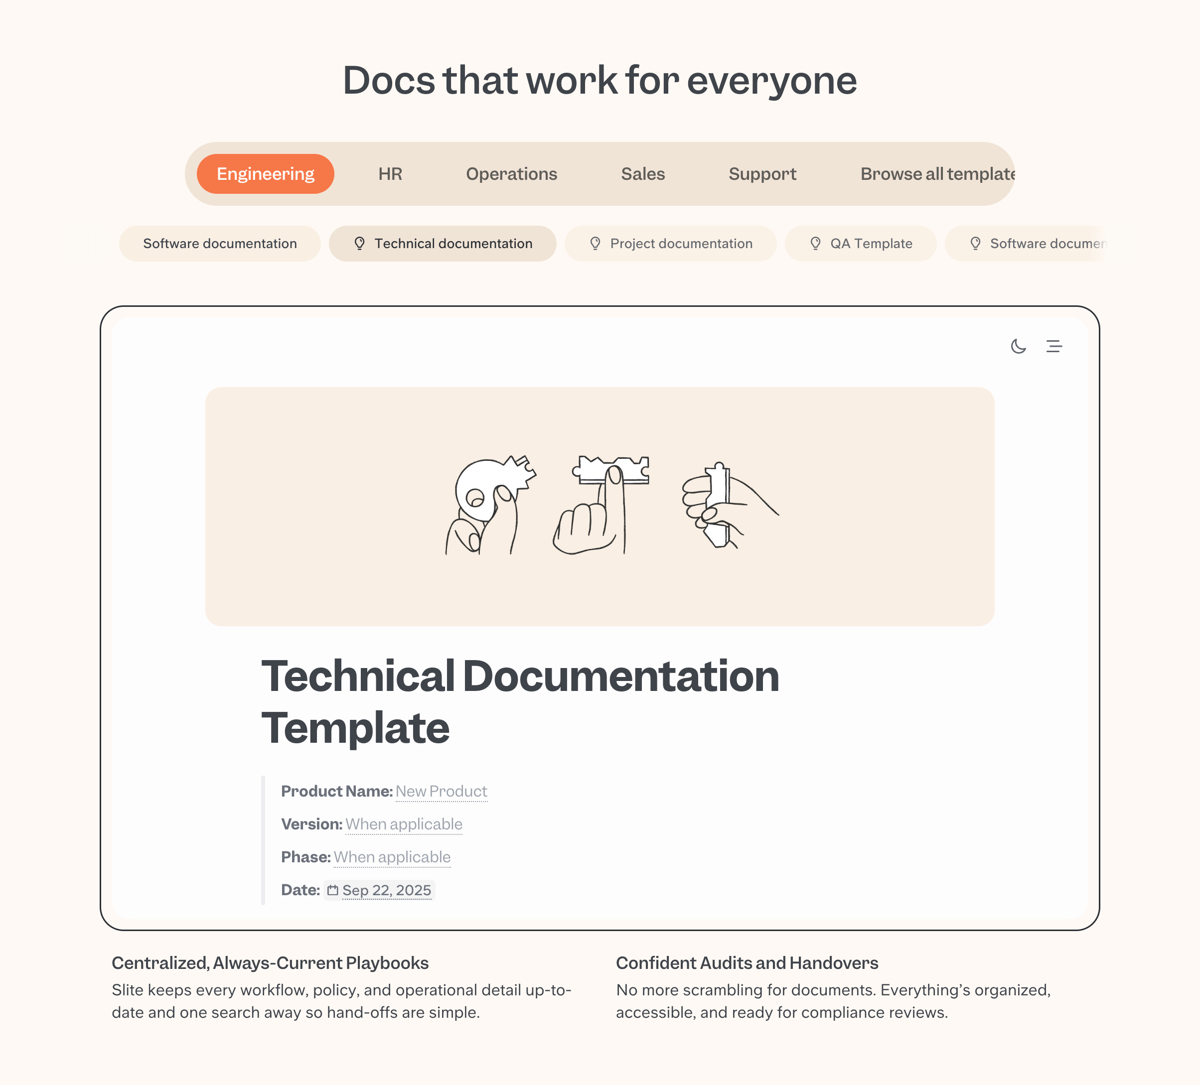Click the lightbulb icon on rightmost Software documentation pill
This screenshot has height=1085, width=1200.
coord(975,243)
